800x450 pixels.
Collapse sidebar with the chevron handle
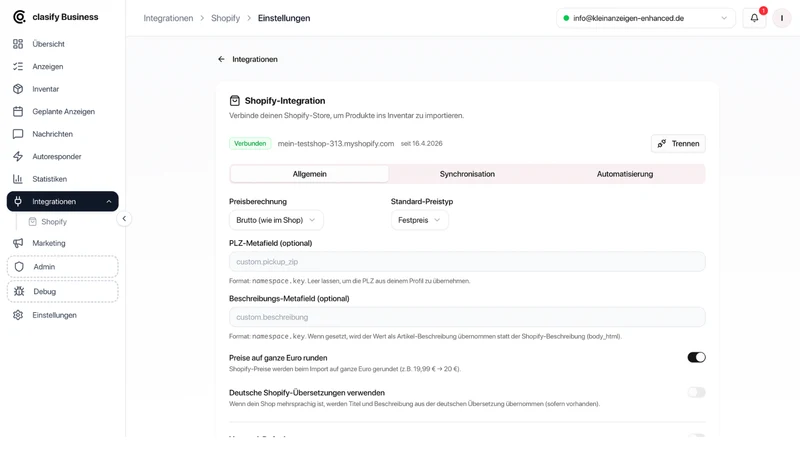tap(124, 218)
